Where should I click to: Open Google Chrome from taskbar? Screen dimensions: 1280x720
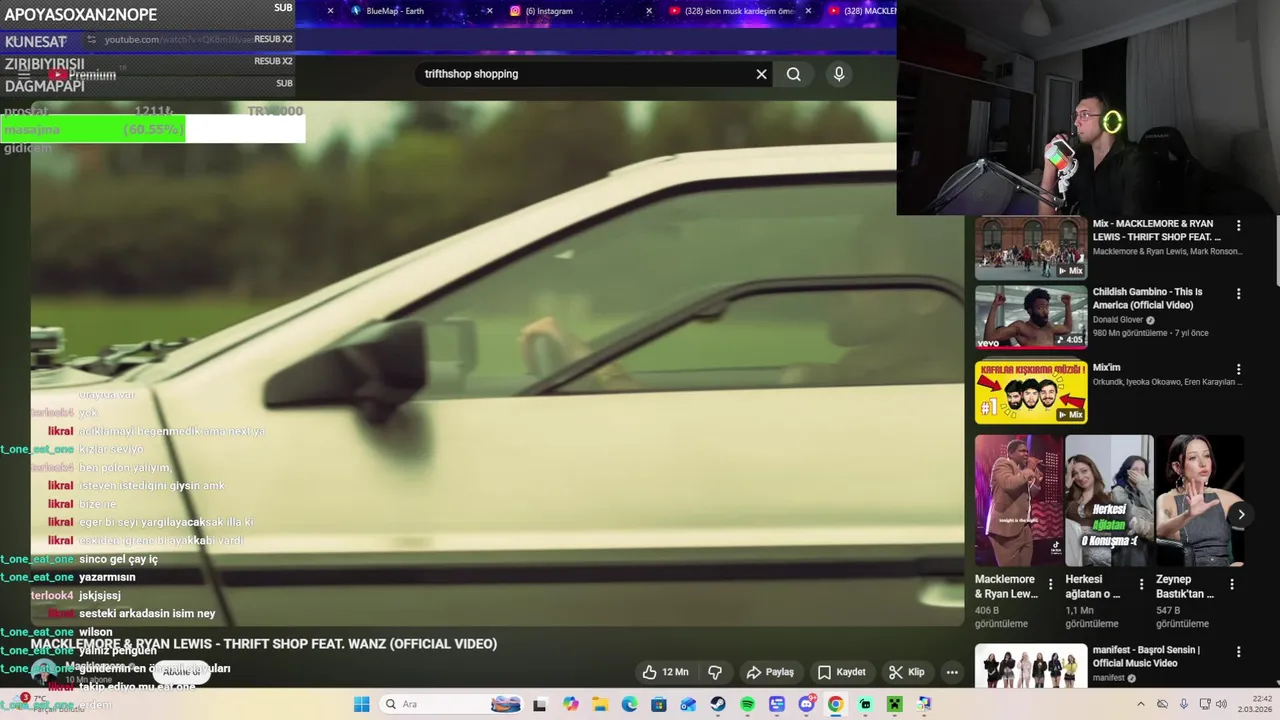tap(835, 704)
